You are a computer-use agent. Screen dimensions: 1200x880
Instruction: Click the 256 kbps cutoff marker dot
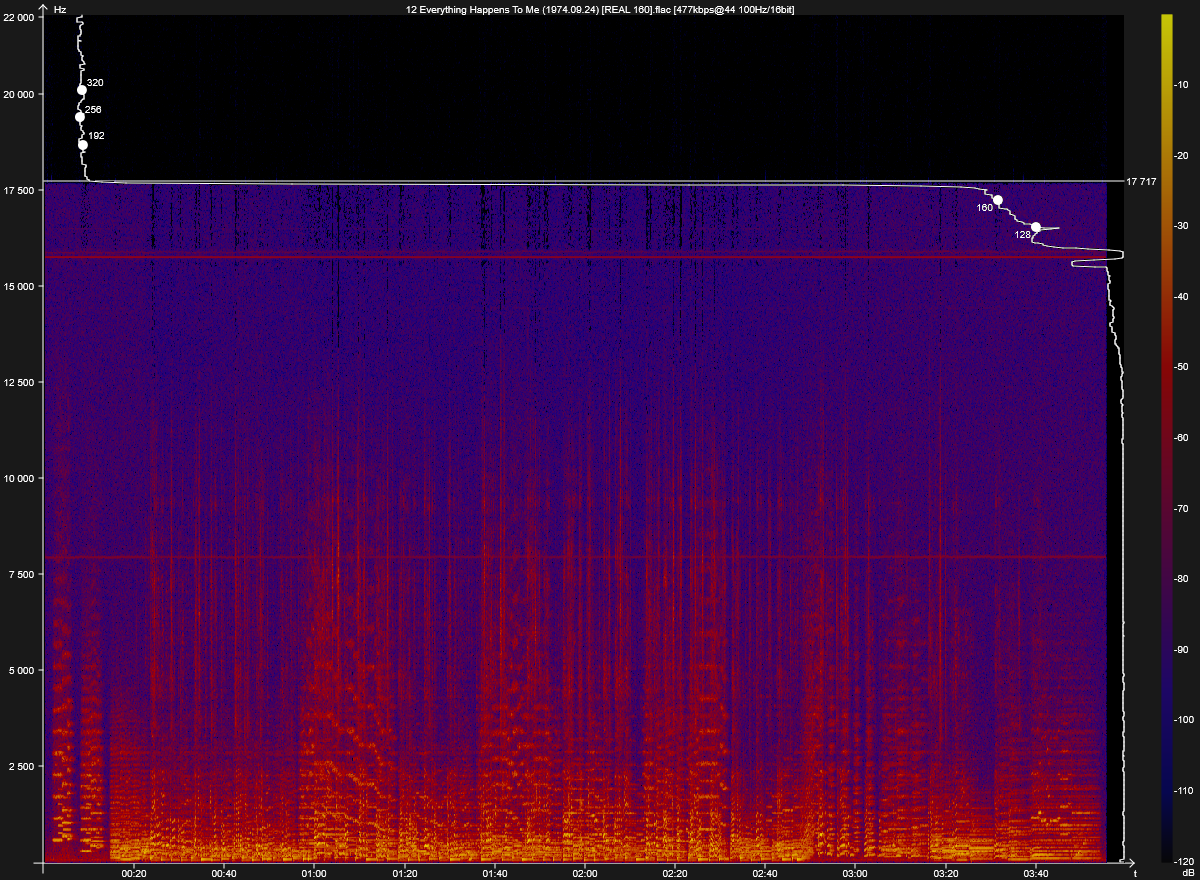[80, 117]
